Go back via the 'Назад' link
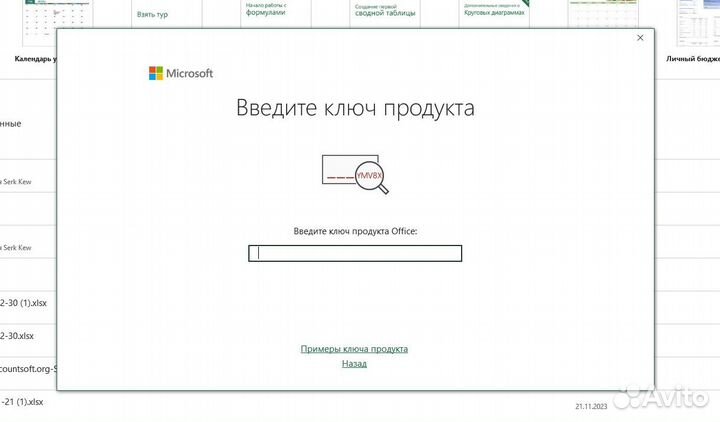Screen dimensions: 720x422 [x=354, y=364]
